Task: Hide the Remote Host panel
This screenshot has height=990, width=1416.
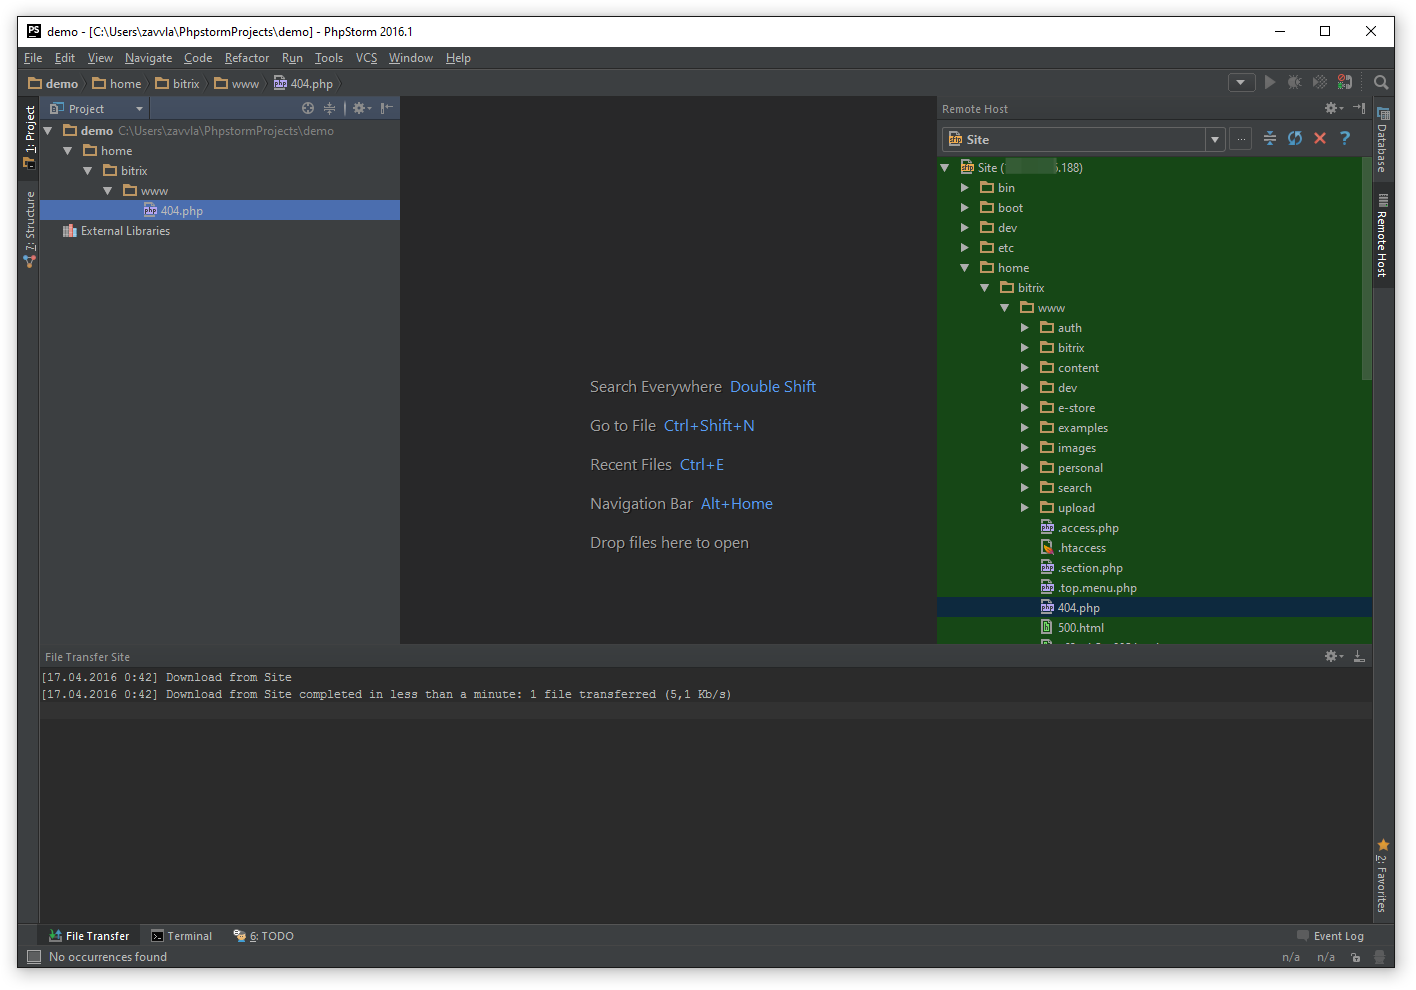Action: click(1359, 108)
